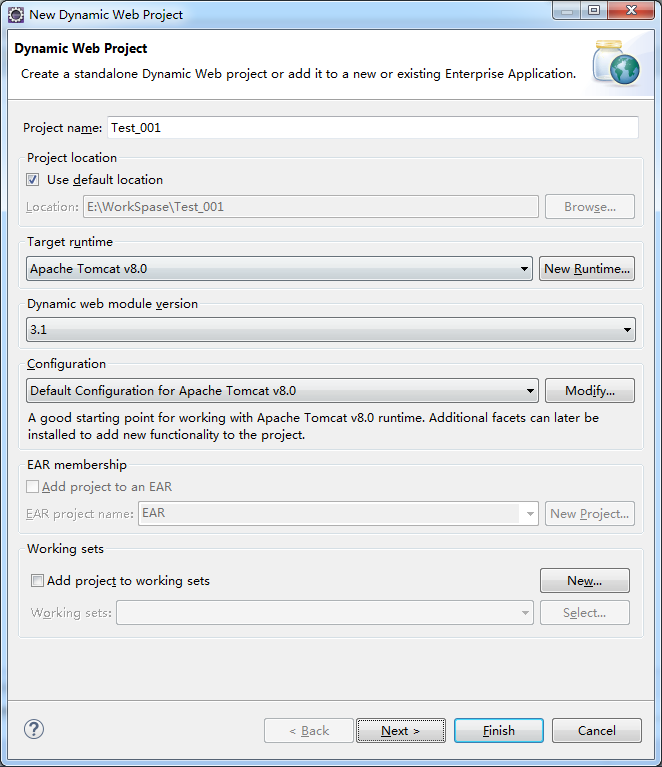Image resolution: width=662 pixels, height=767 pixels.
Task: Cancel the new project dialog
Action: [596, 730]
